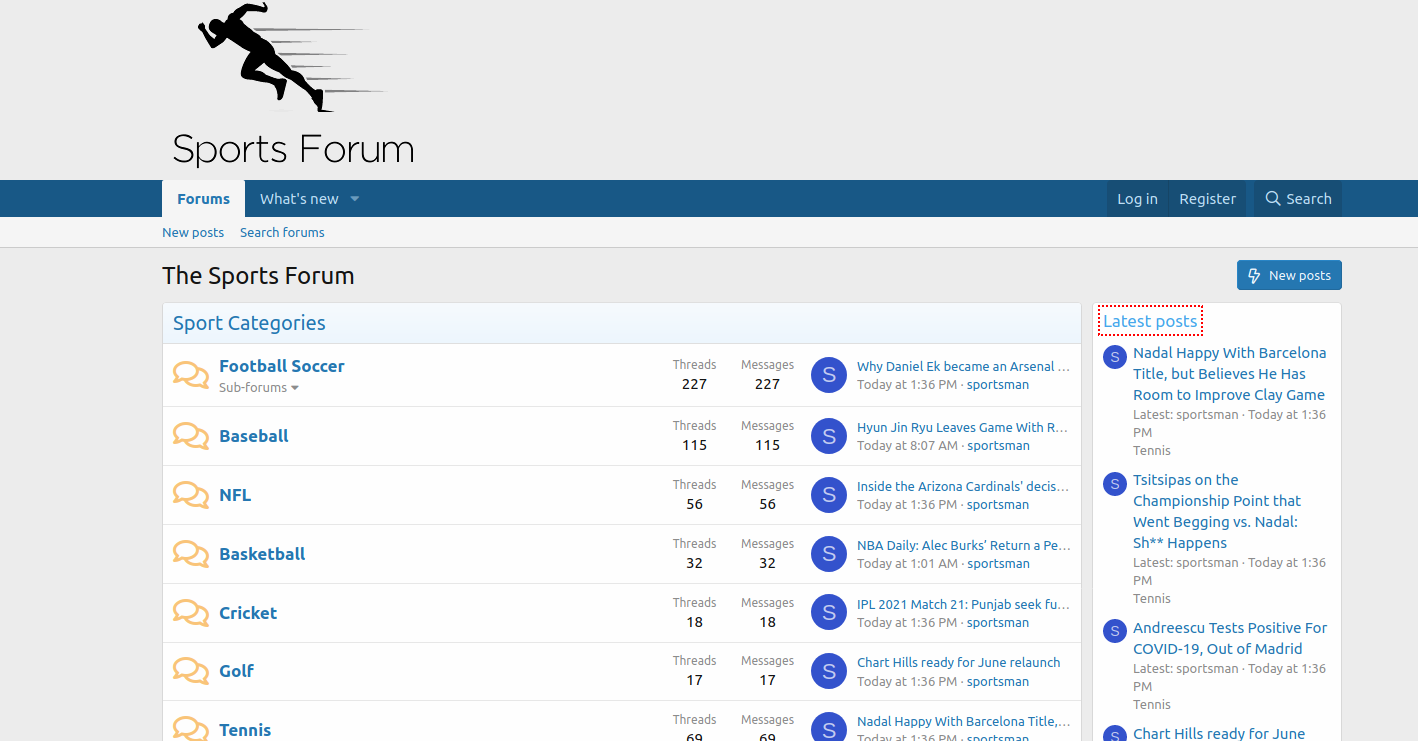This screenshot has width=1418, height=741.
Task: Open Hyun Jin Ryu Leaves Game thread
Action: [x=963, y=427]
